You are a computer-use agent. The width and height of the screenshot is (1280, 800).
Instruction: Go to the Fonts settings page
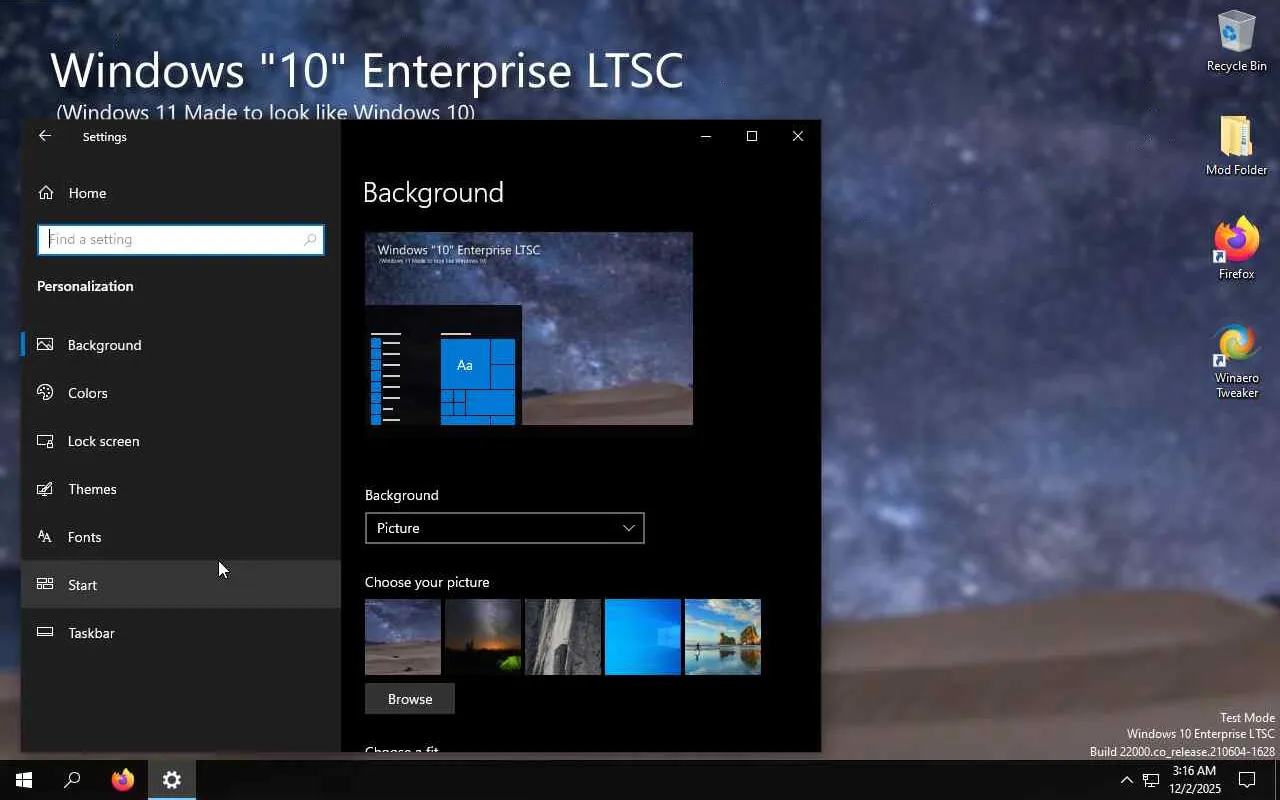click(x=181, y=537)
